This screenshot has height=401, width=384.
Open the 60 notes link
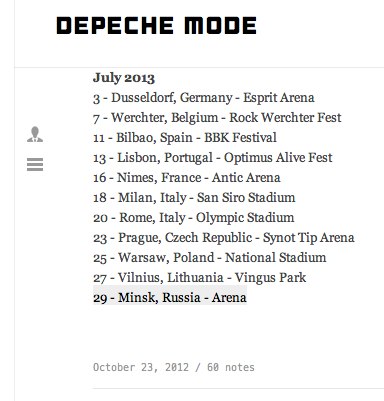[x=231, y=367]
